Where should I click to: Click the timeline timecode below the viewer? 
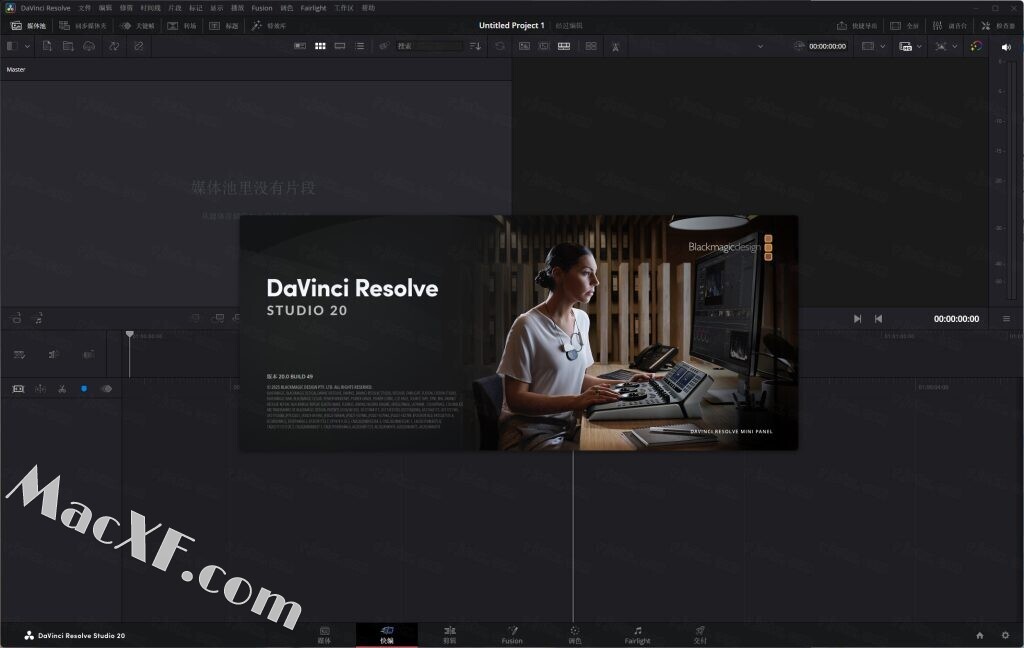956,319
